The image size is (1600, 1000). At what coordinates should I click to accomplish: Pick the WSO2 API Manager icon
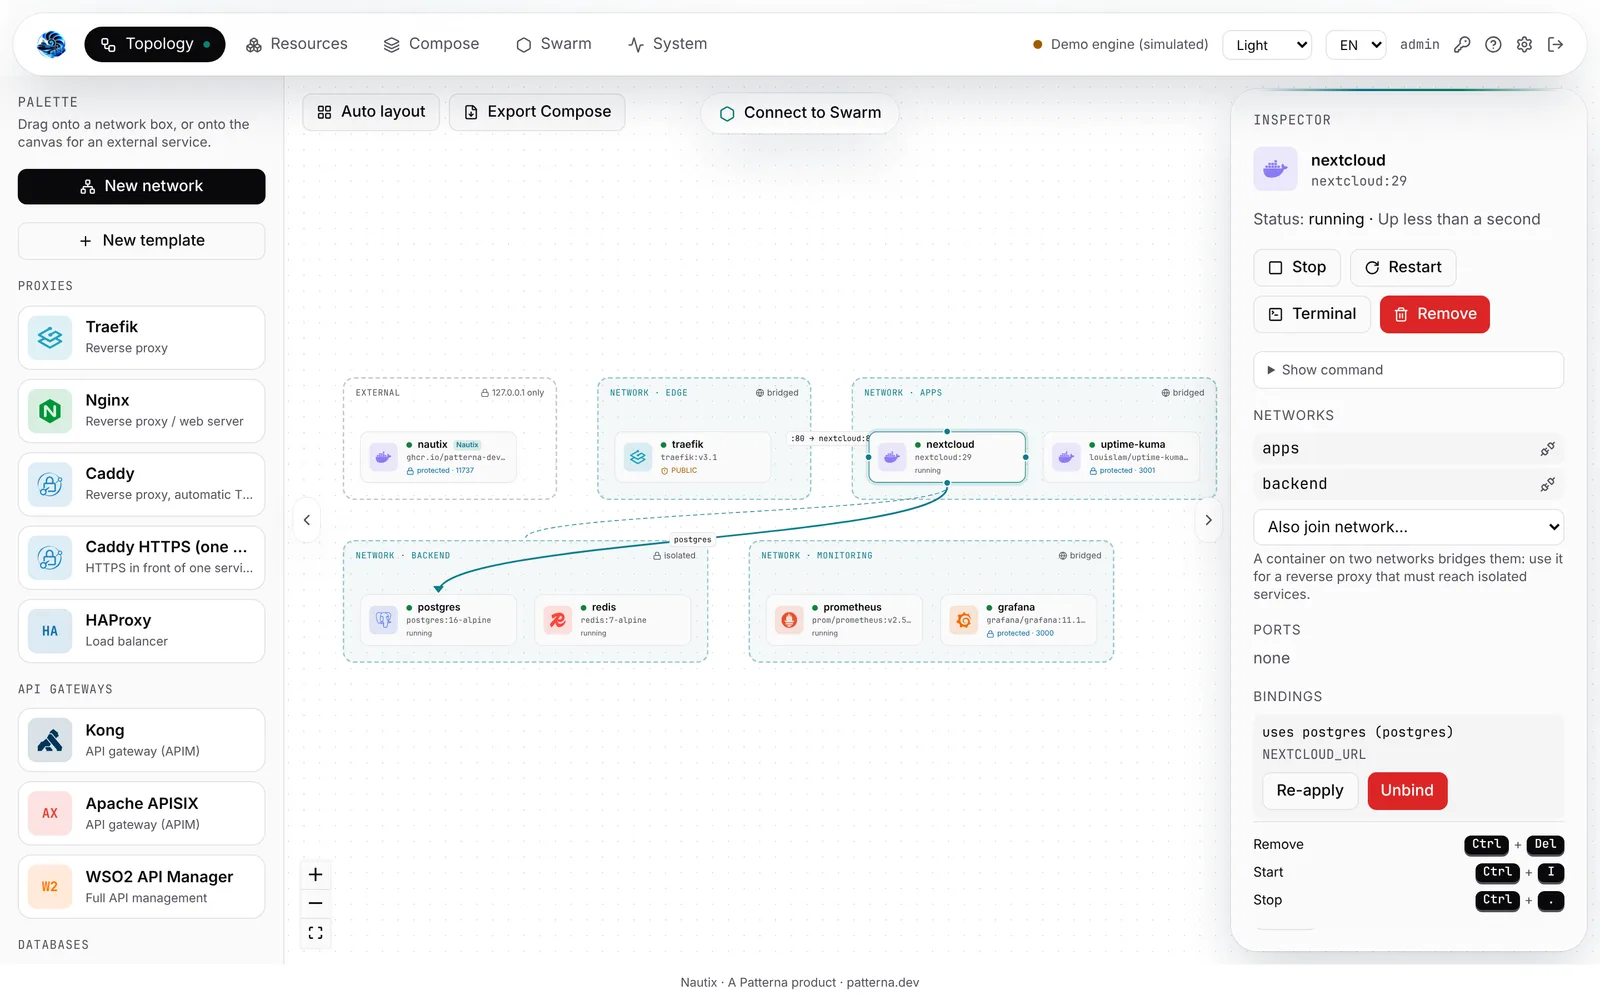click(50, 887)
